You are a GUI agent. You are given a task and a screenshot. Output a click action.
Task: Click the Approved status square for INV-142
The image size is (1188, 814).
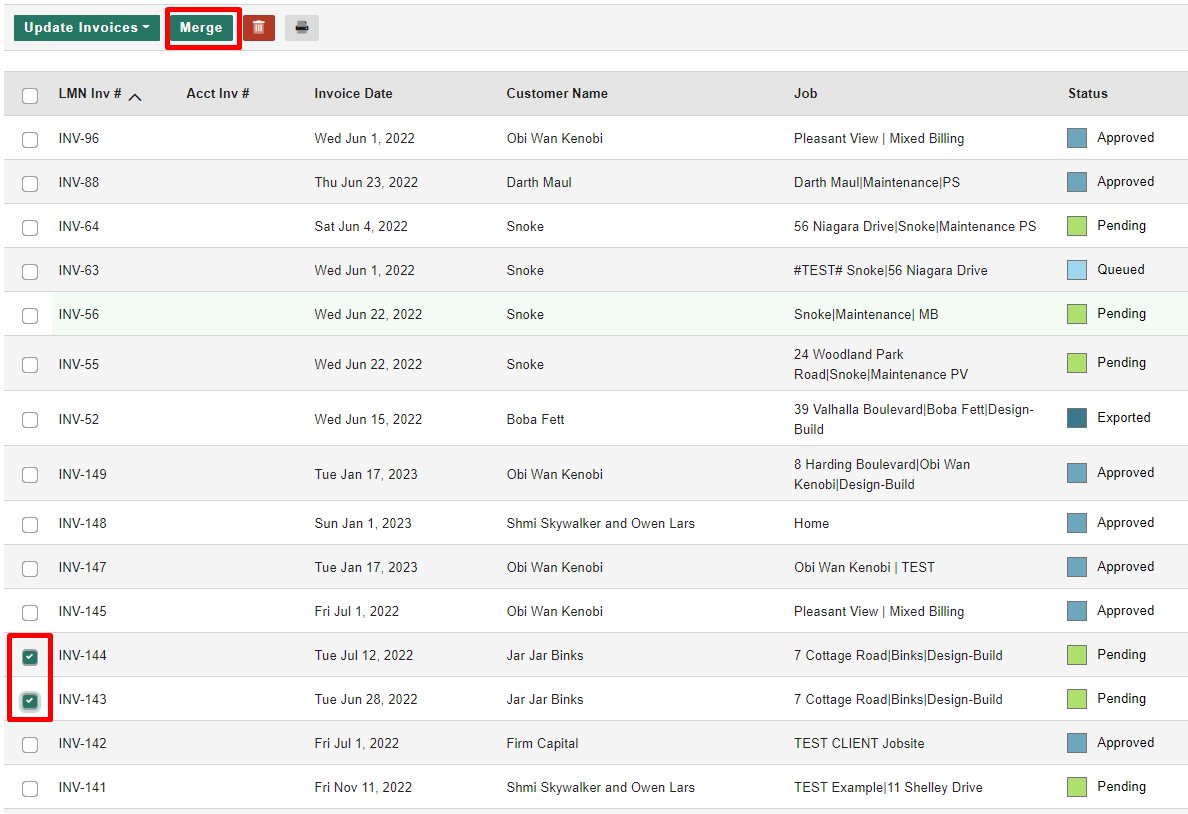(x=1077, y=743)
